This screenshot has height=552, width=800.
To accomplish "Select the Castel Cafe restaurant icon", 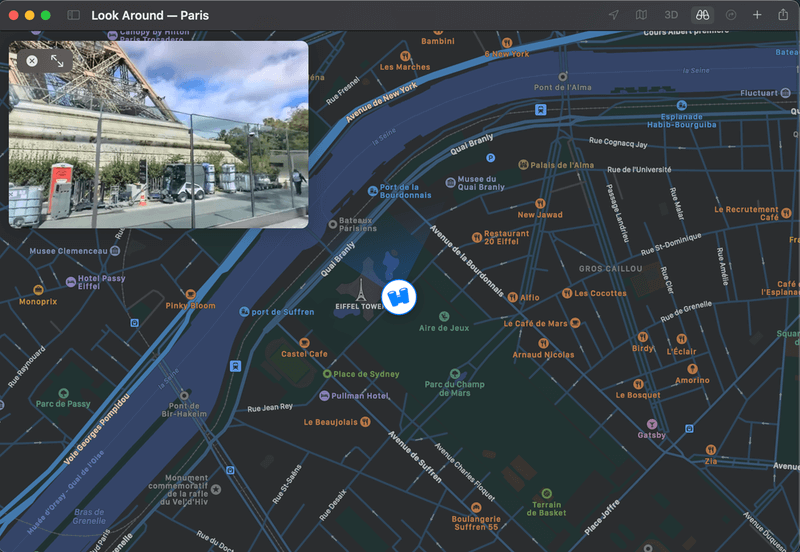I will [x=305, y=343].
